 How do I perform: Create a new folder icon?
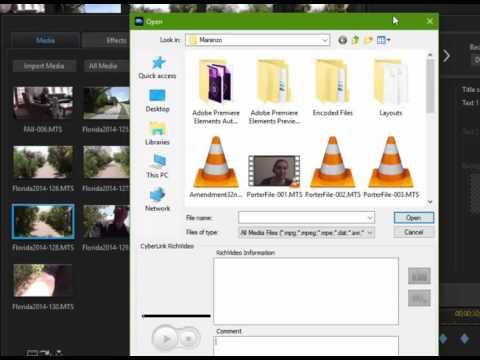pos(368,40)
